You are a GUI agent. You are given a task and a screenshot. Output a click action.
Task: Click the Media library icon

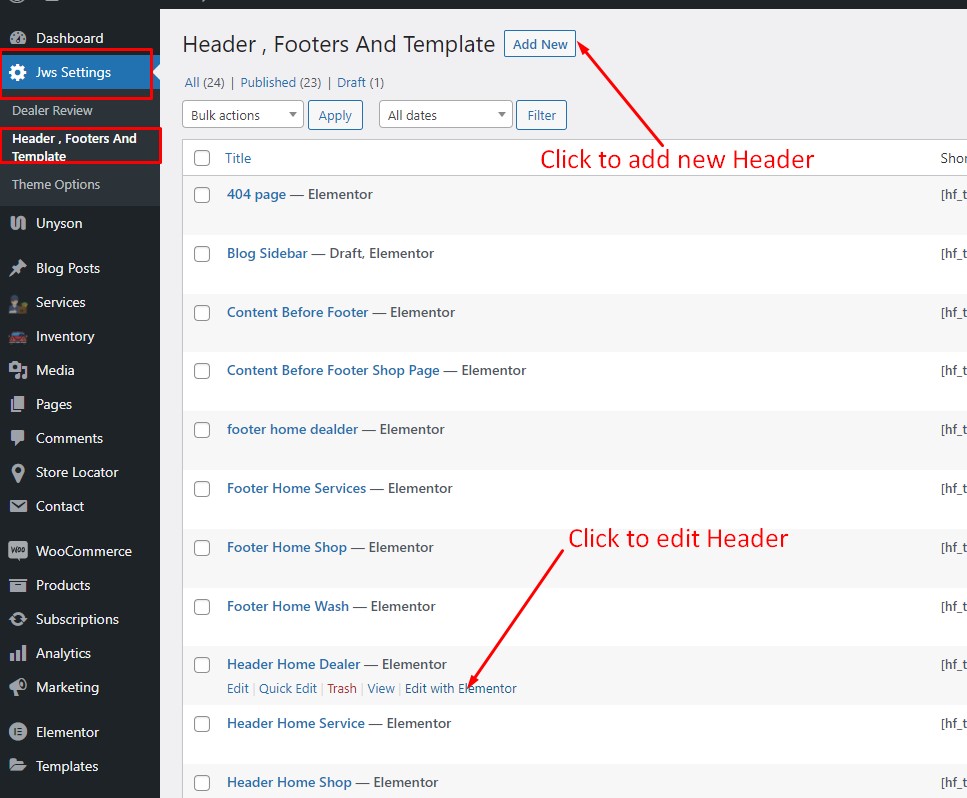point(17,370)
